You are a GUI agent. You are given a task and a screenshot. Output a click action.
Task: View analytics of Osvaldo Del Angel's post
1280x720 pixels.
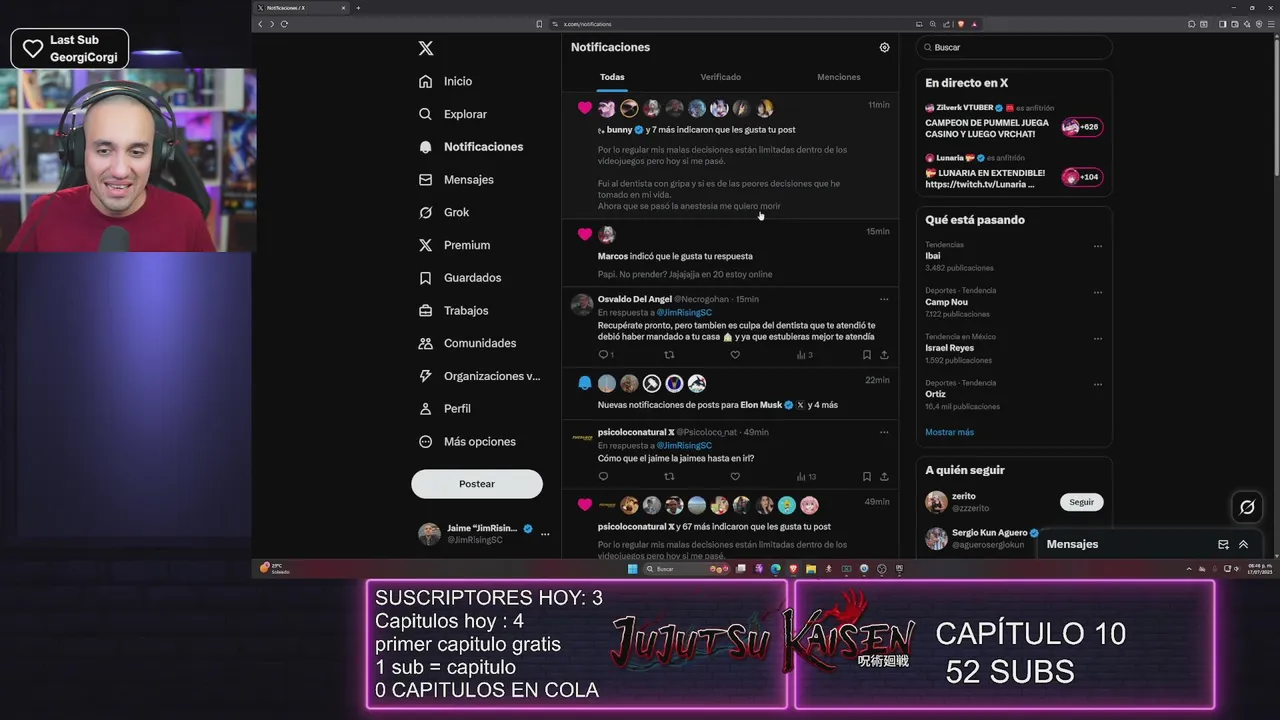pyautogui.click(x=804, y=355)
